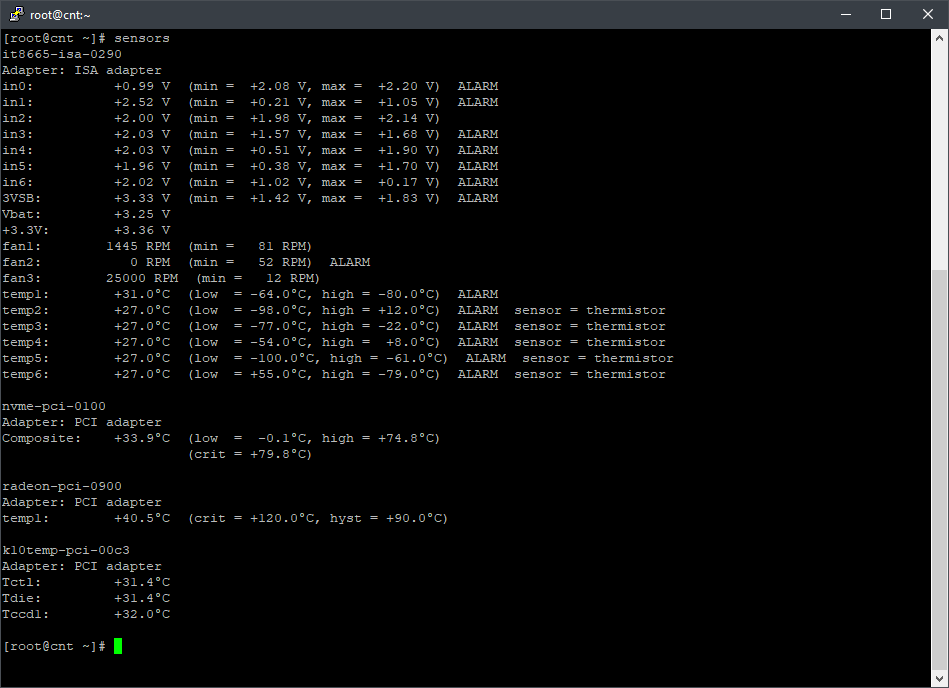This screenshot has width=949, height=688.
Task: Open the PuTTY system menu icon
Action: click(16, 14)
